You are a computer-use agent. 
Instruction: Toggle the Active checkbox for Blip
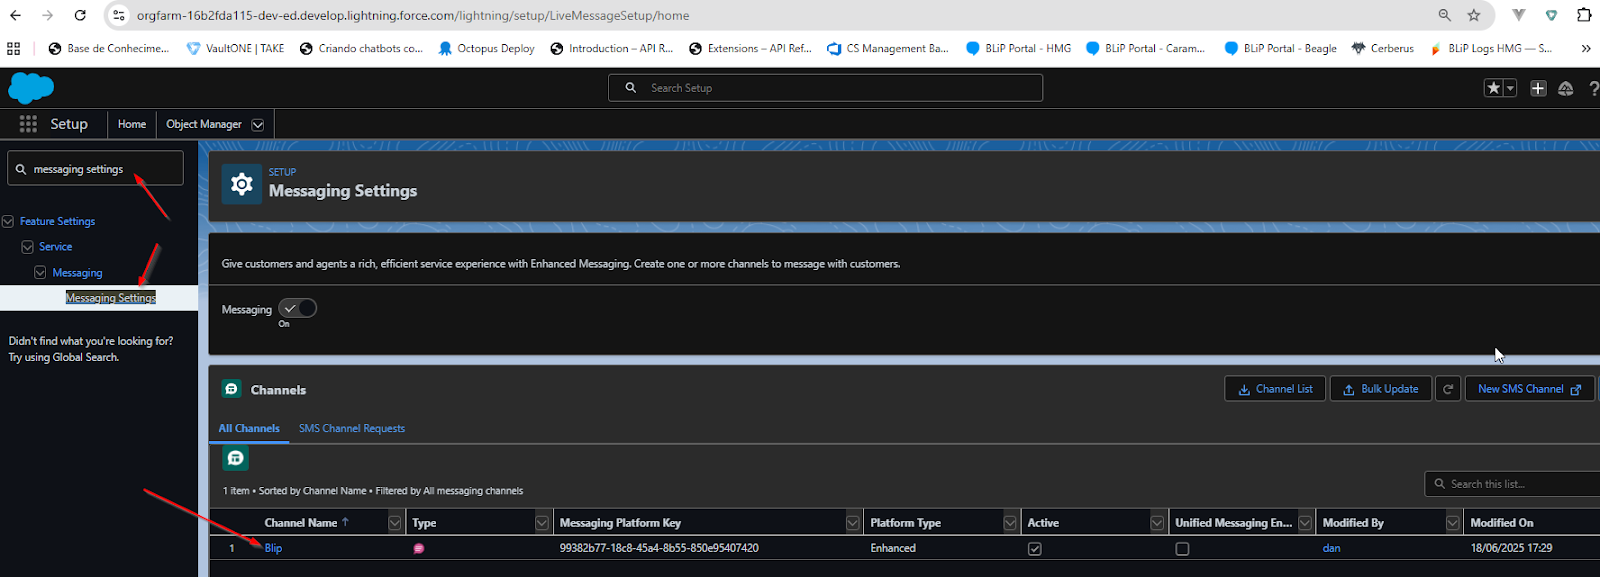[x=1035, y=549]
